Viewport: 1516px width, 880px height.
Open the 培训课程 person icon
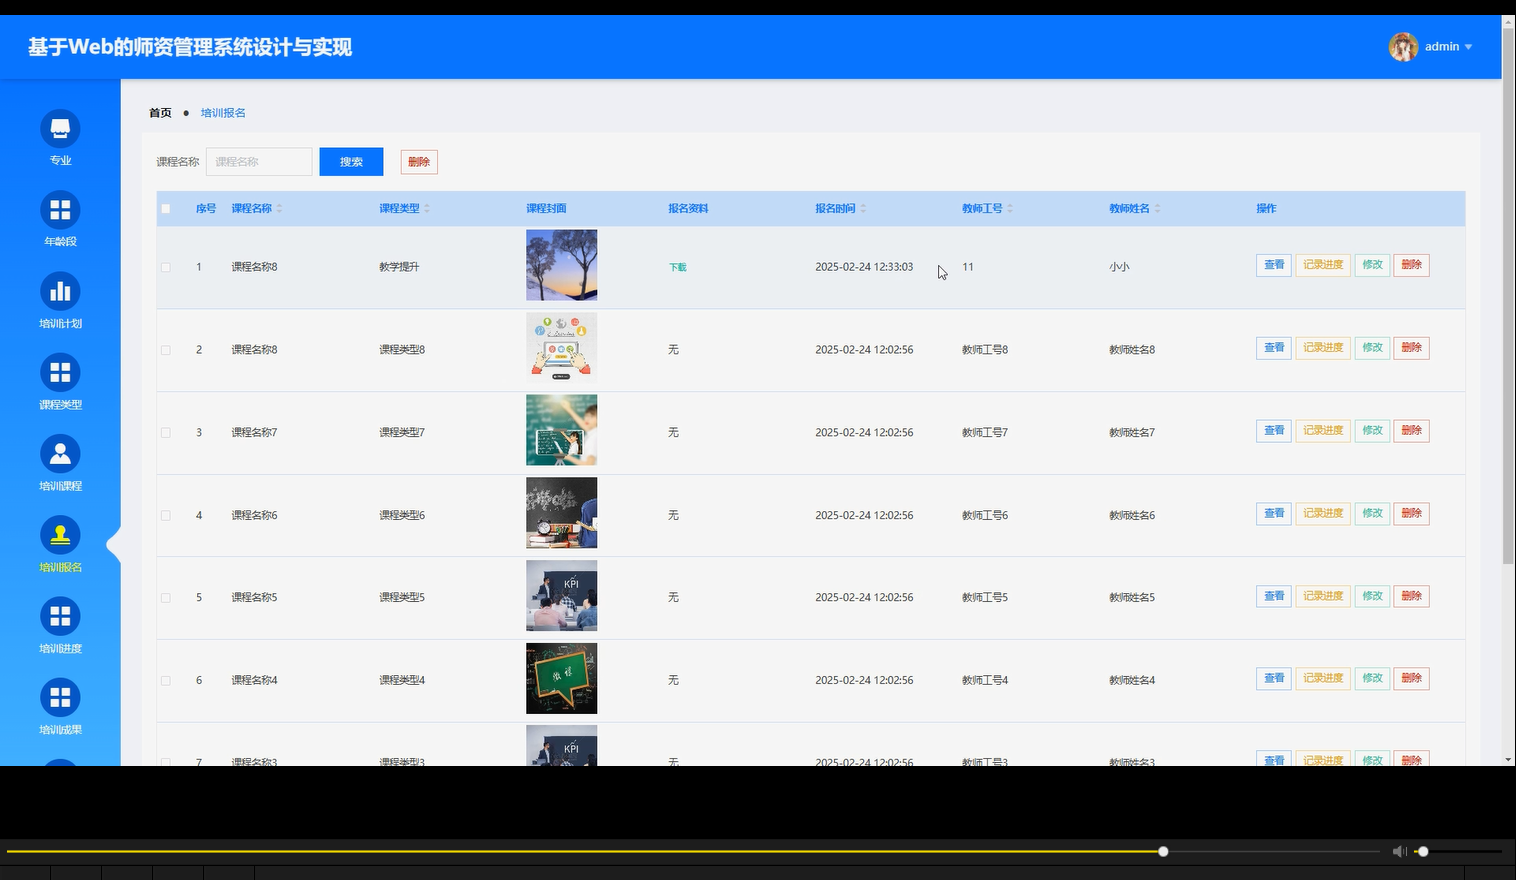tap(60, 454)
